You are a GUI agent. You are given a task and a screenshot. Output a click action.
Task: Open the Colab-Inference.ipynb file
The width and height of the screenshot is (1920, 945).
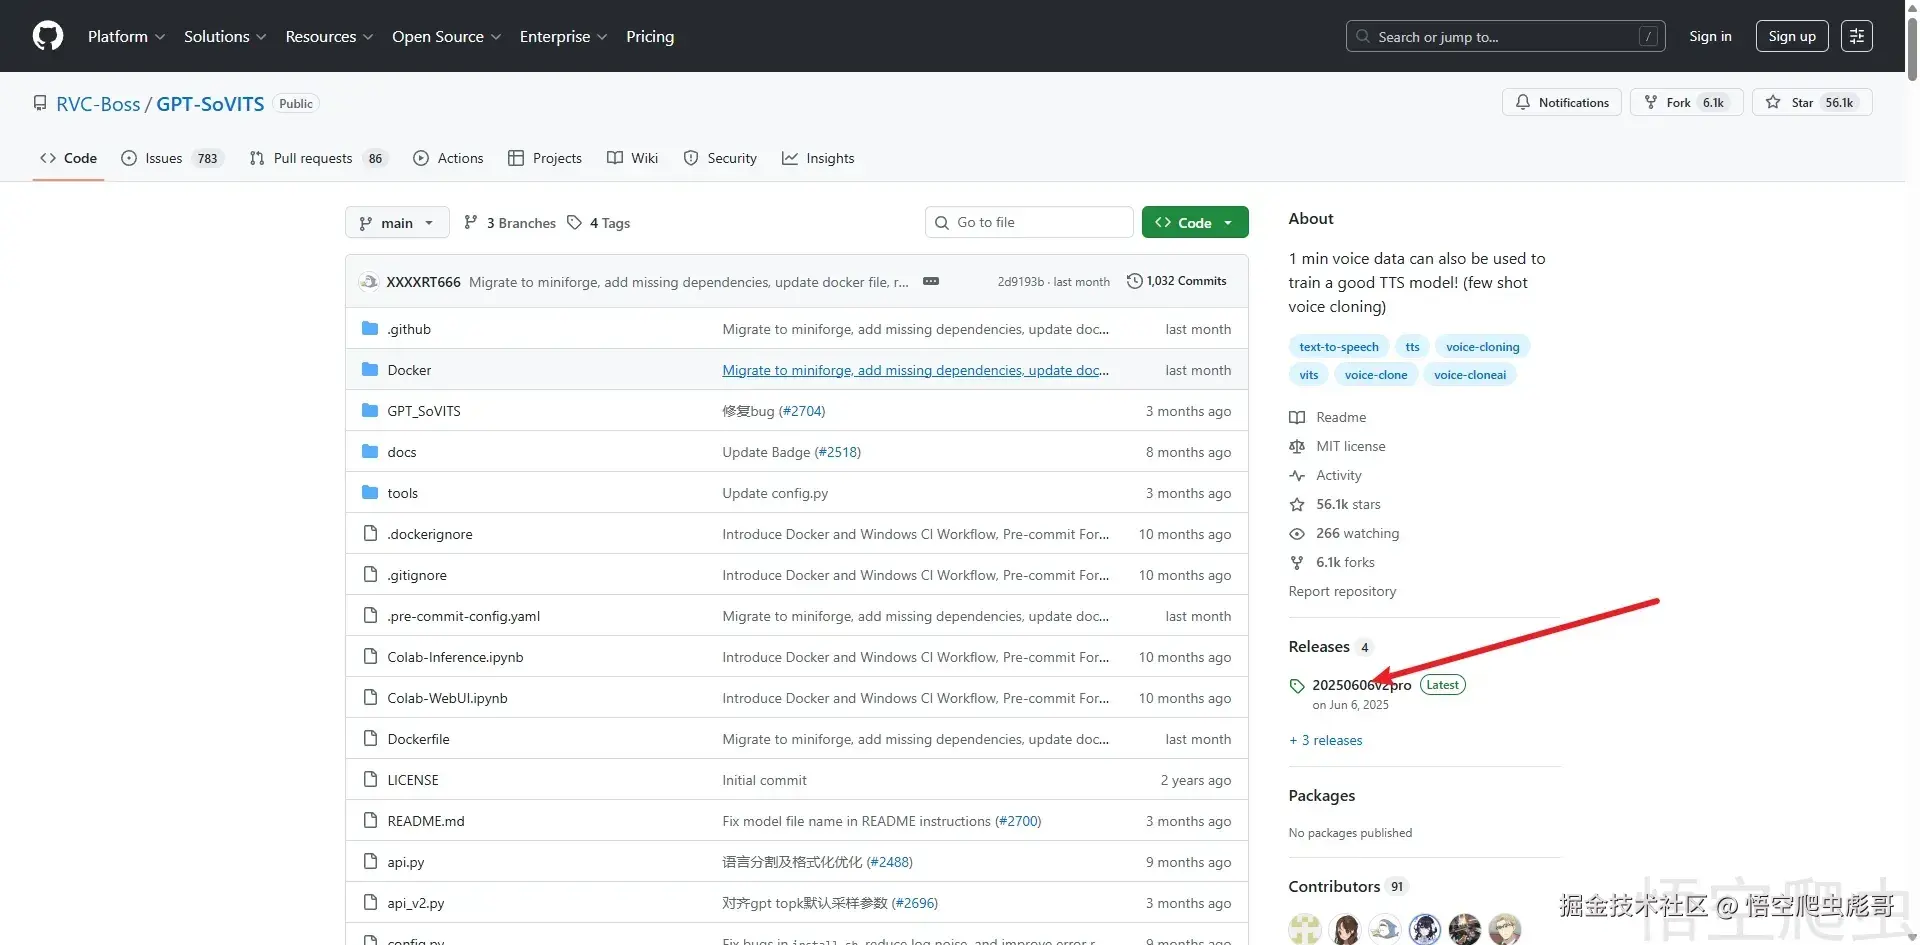(x=455, y=657)
